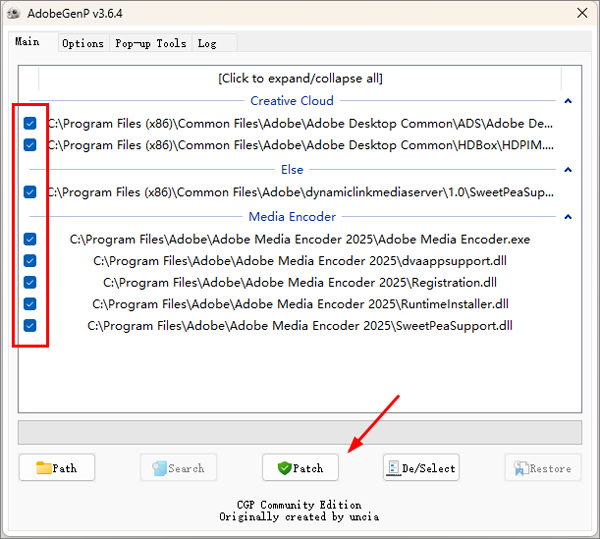Uncheck the Registration.dll checkbox
Screen dimensions: 600x539
[30, 282]
